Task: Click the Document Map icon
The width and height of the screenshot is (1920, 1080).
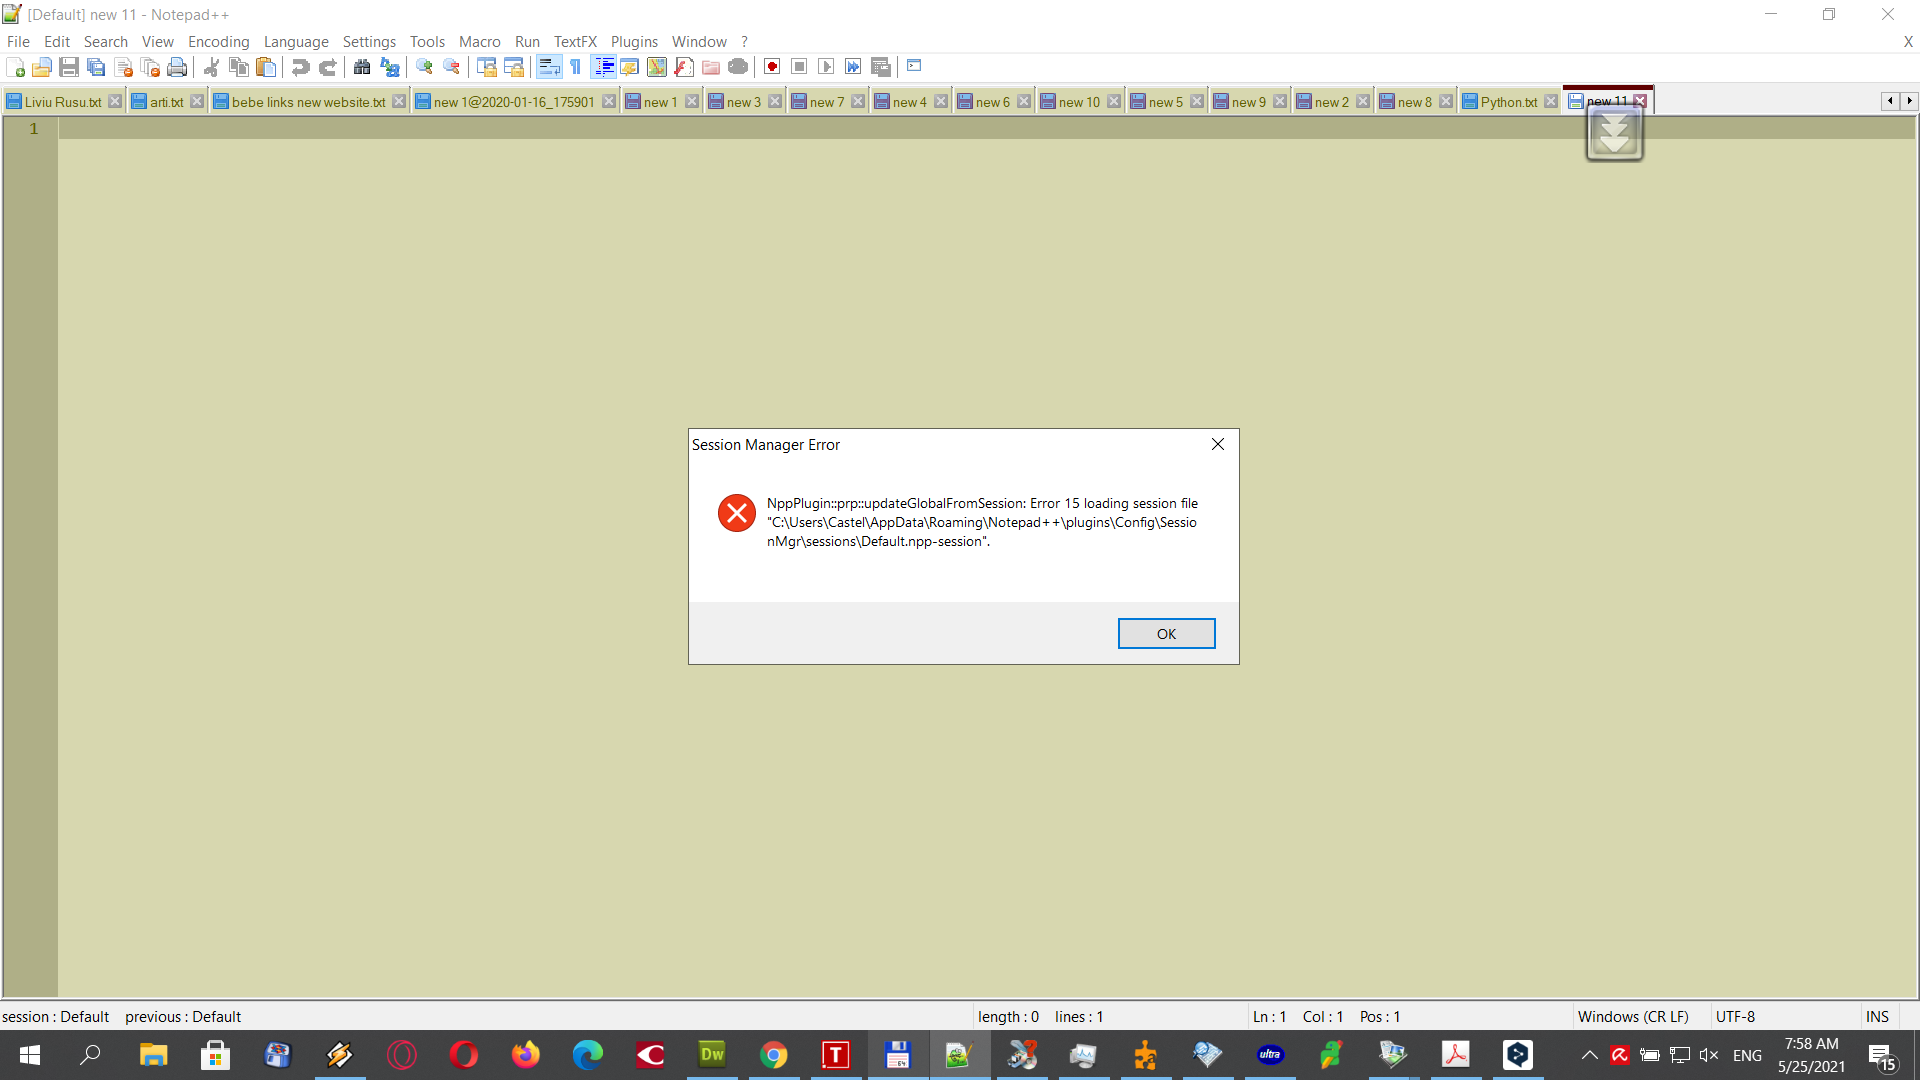Action: coord(656,67)
